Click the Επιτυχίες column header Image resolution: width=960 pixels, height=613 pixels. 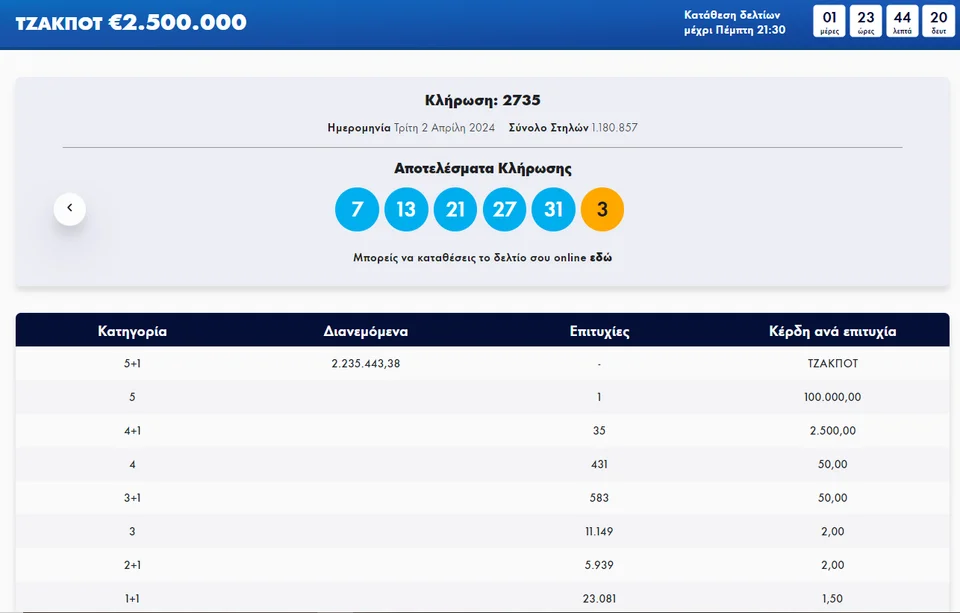pyautogui.click(x=599, y=331)
